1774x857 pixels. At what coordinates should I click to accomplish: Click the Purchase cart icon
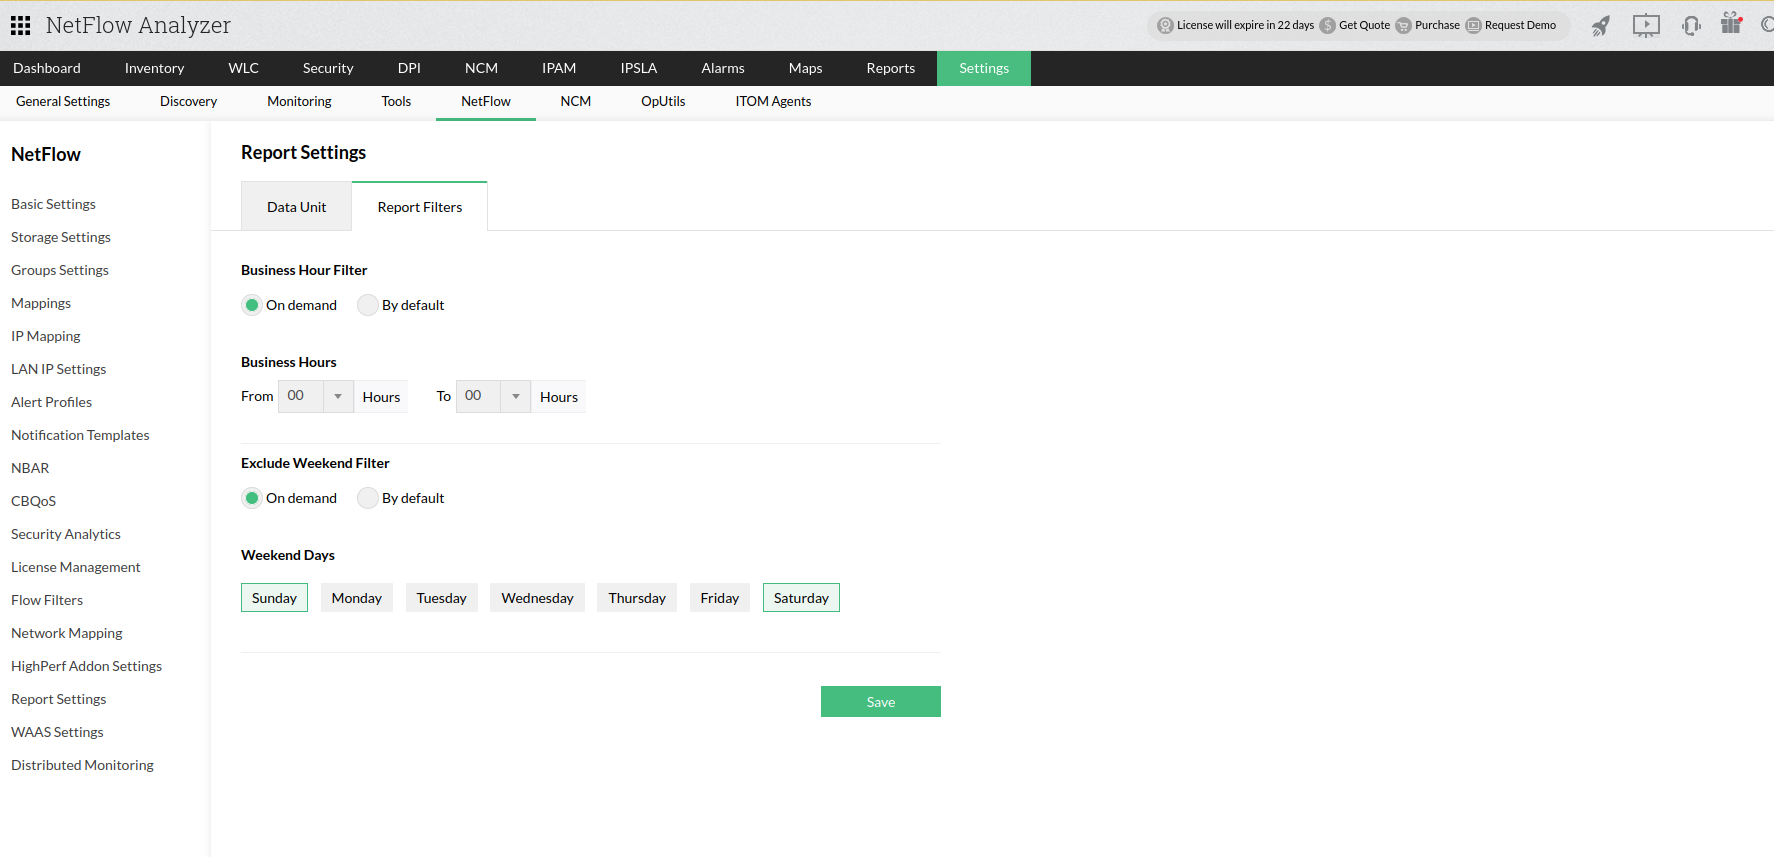pyautogui.click(x=1404, y=25)
